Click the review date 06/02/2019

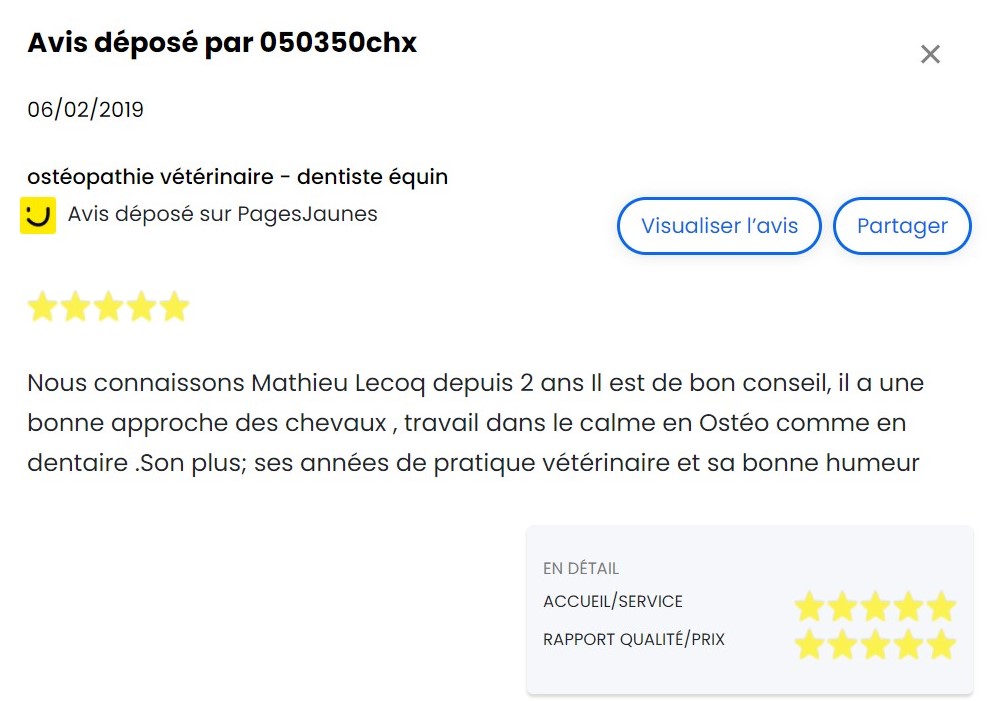pyautogui.click(x=86, y=109)
